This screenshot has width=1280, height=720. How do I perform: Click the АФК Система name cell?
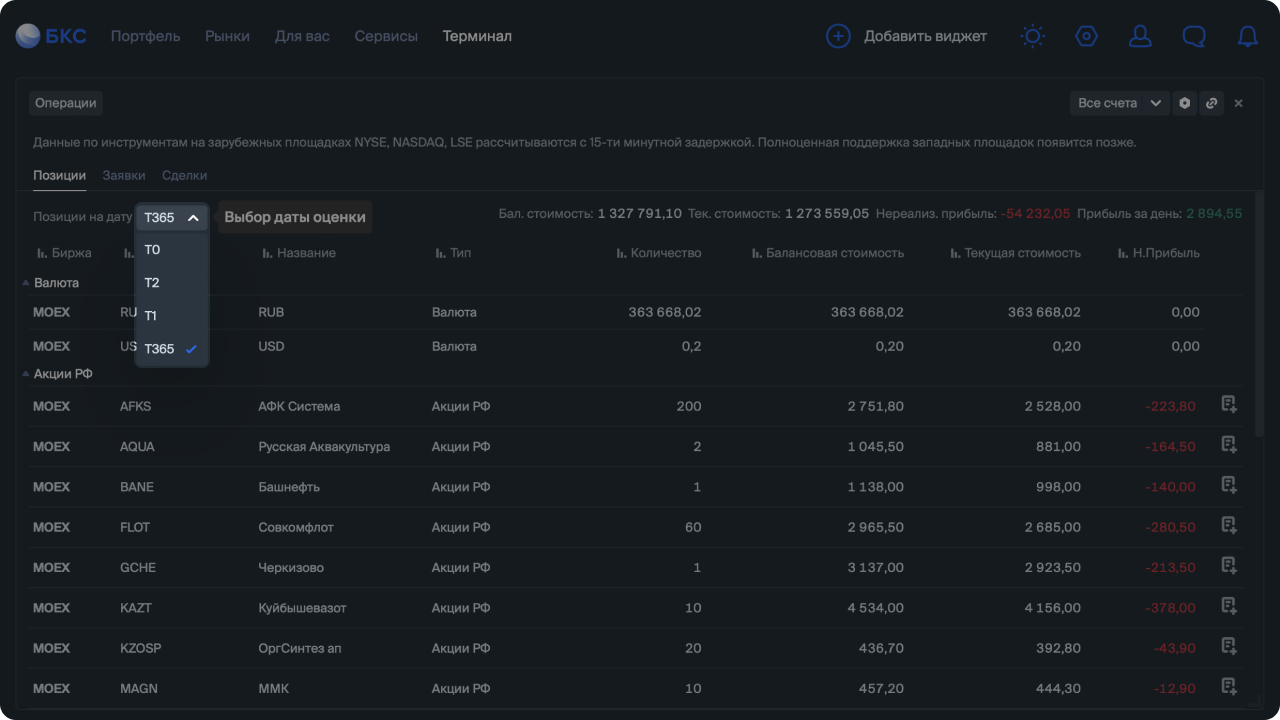[x=299, y=406]
